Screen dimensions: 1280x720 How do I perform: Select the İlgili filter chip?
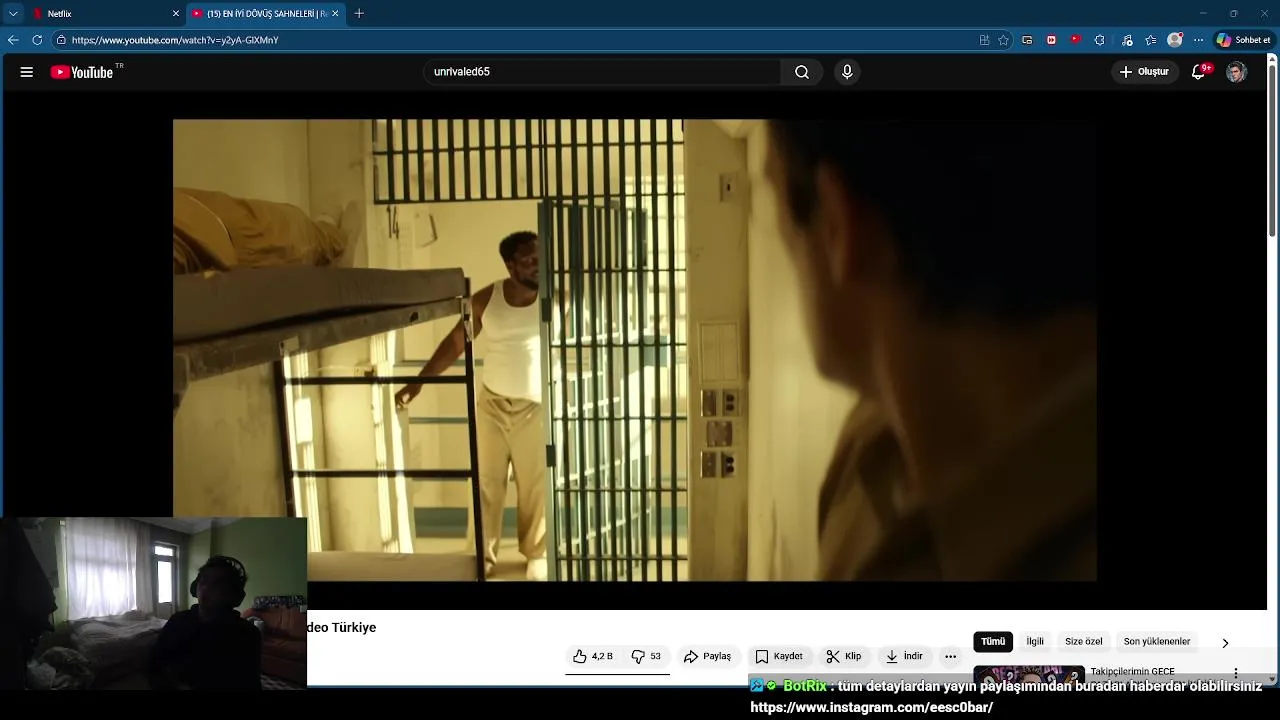1035,642
